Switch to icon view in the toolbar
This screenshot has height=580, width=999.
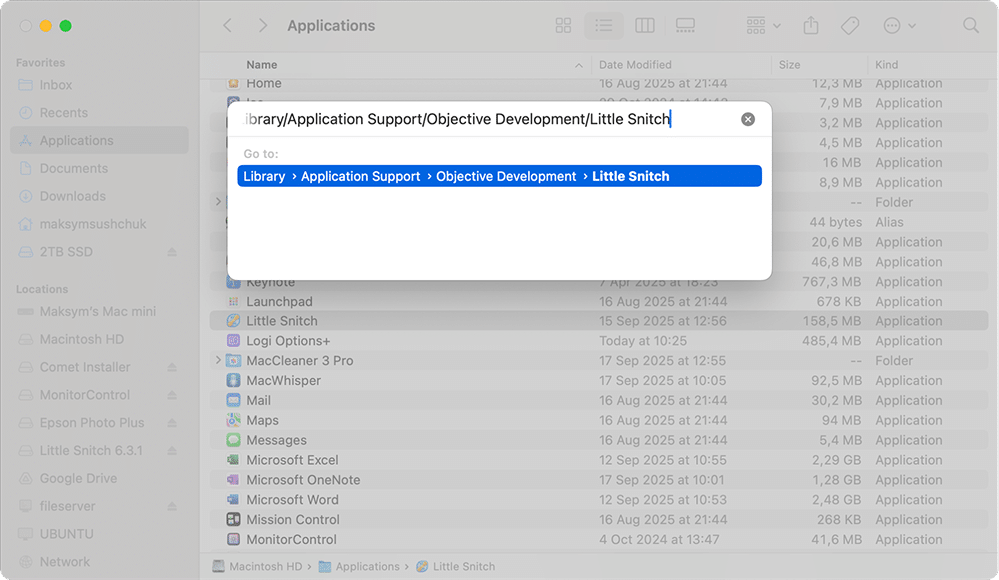click(x=563, y=25)
